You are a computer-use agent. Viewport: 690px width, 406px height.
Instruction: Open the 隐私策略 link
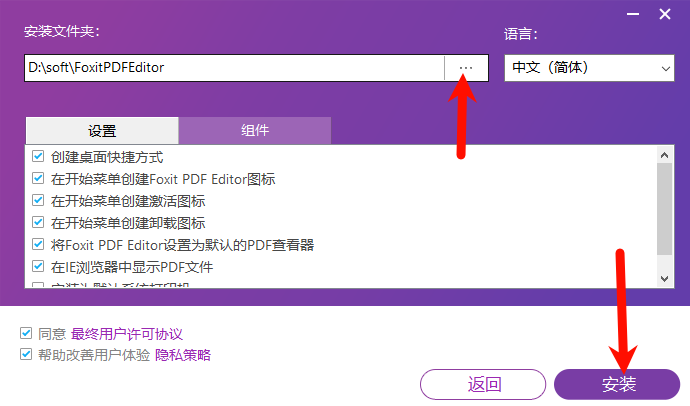tap(183, 355)
